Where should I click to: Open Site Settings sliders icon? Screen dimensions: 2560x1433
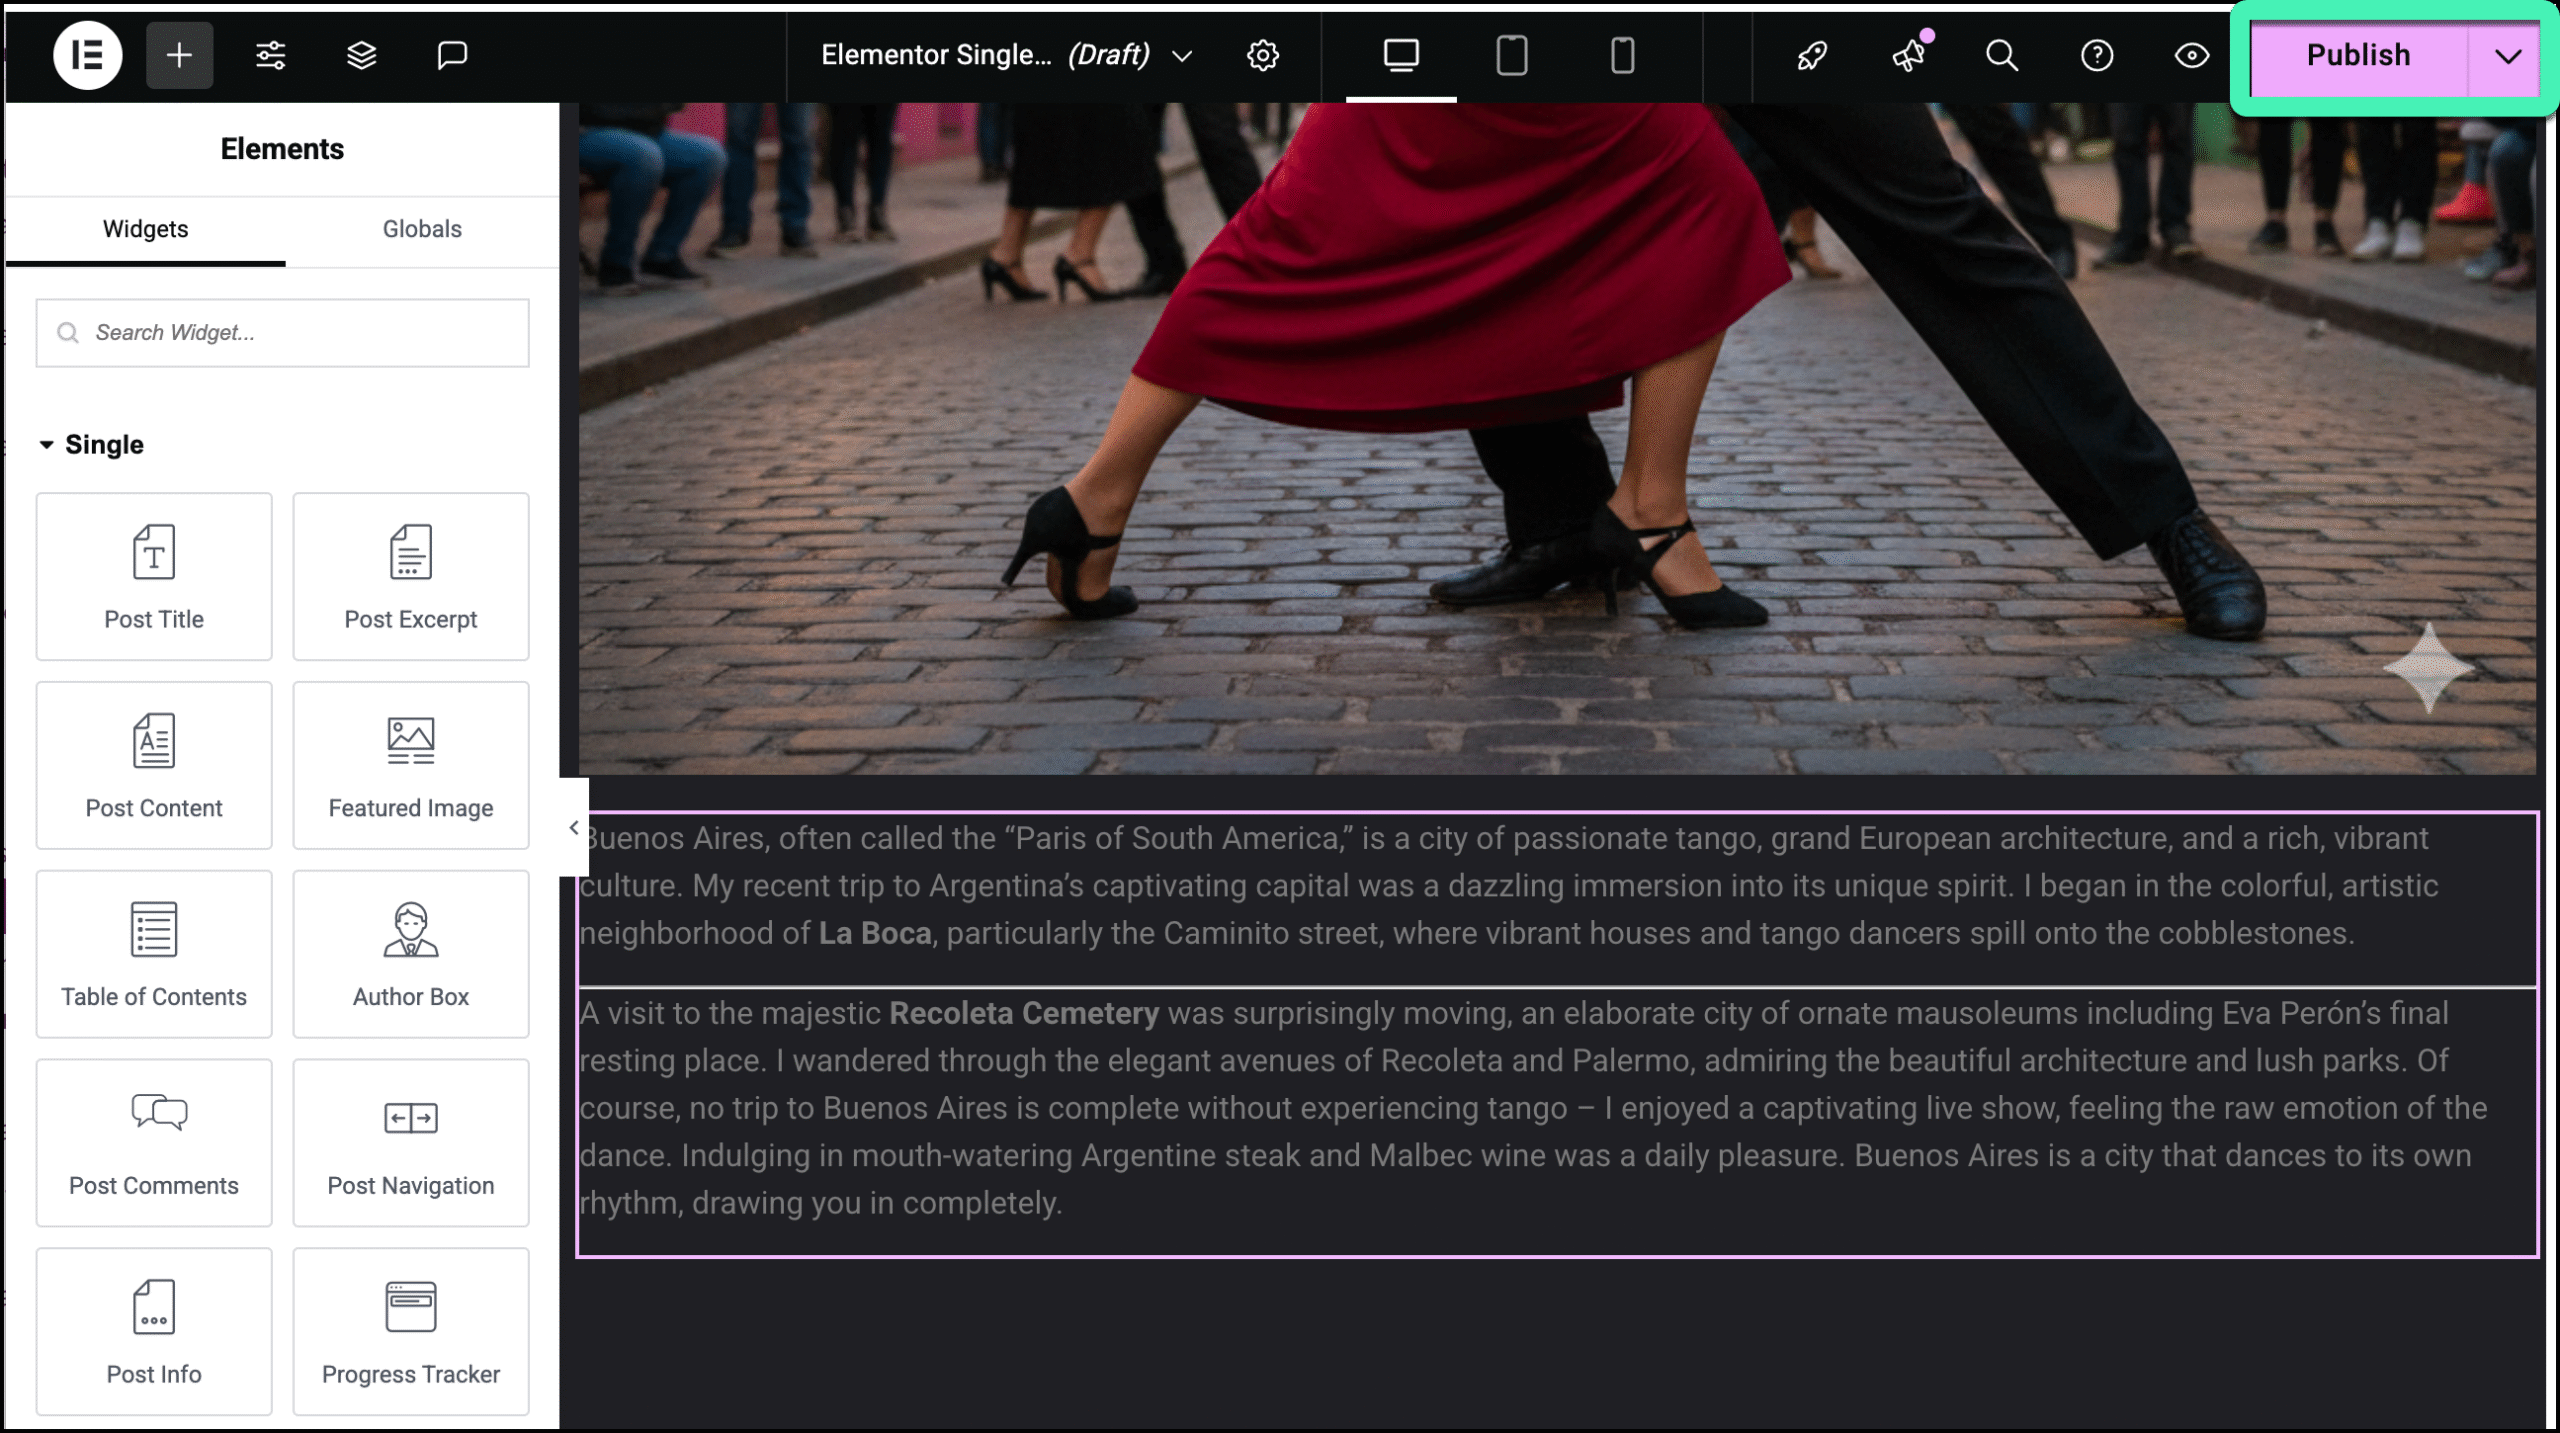270,55
